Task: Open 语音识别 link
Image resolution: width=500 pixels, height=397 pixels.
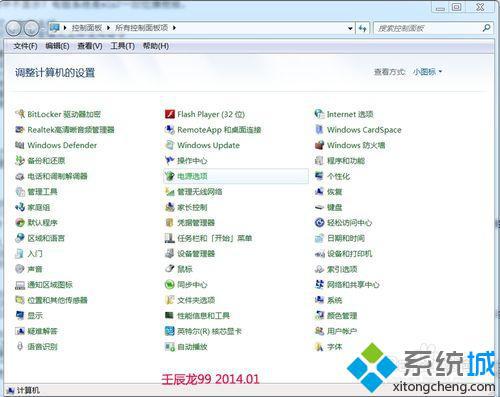Action: click(x=42, y=347)
